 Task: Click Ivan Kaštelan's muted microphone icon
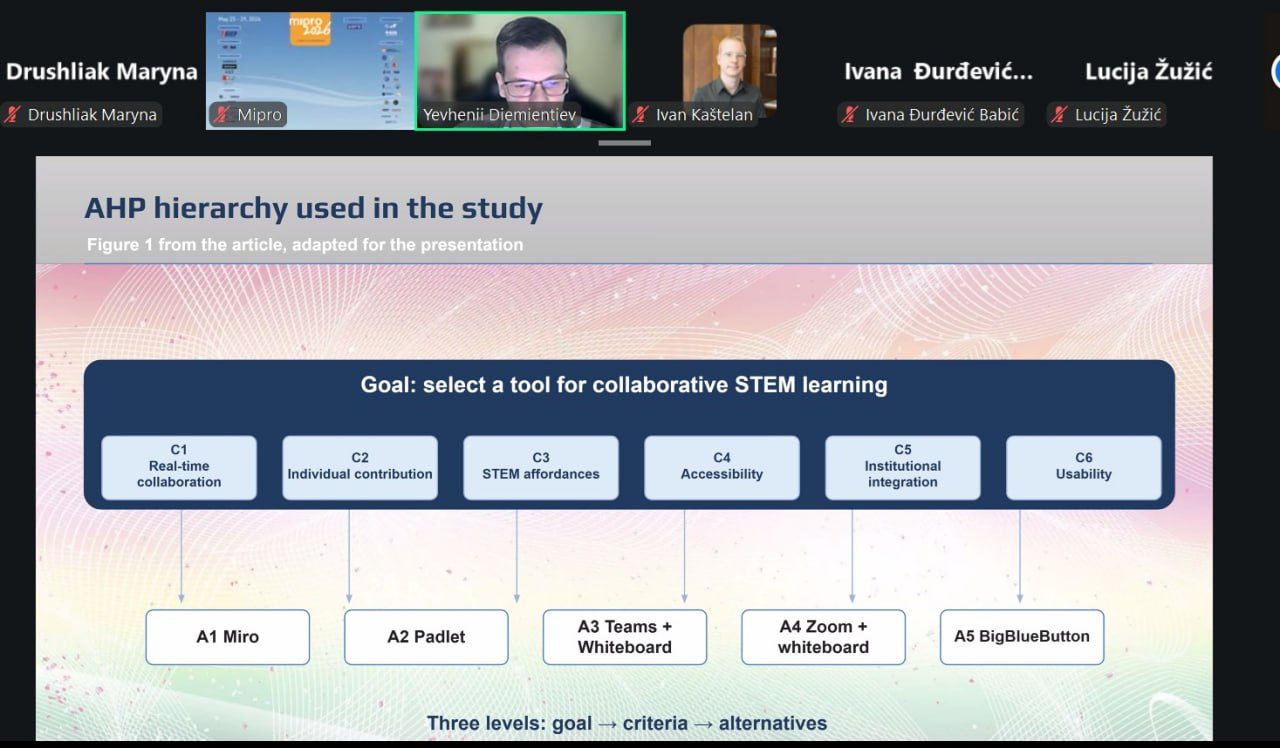point(641,115)
